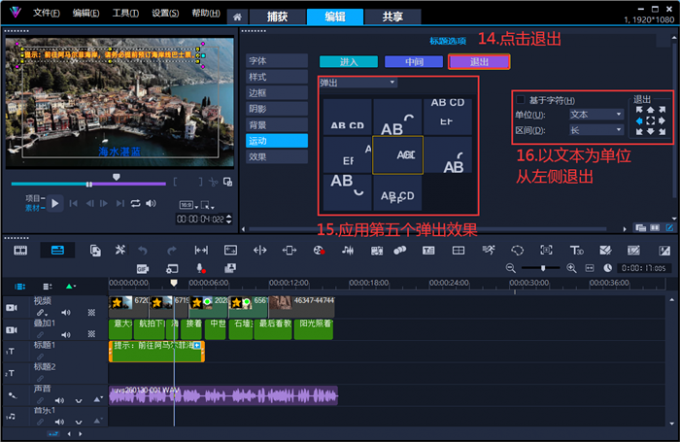Select the purple voice audio clip
680x442 pixels.
(x=223, y=396)
